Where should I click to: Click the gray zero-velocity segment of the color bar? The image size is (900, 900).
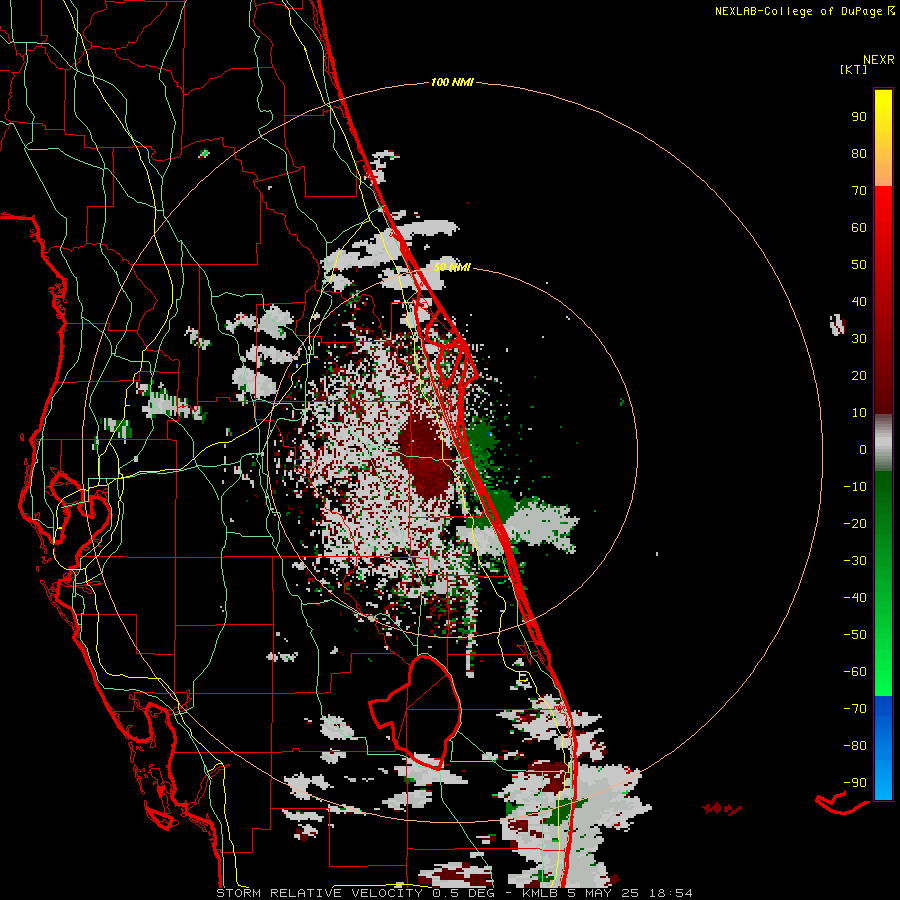(x=883, y=443)
